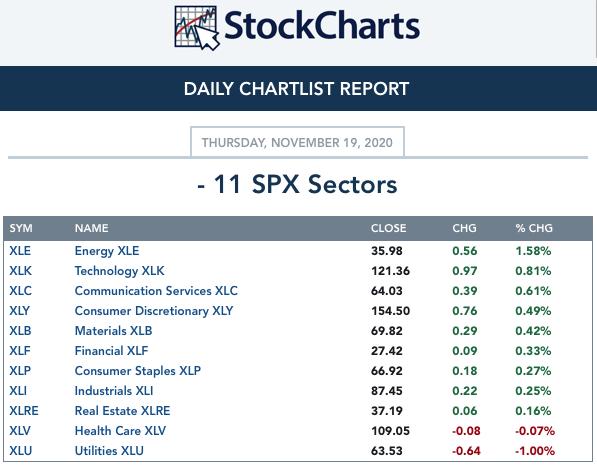The width and height of the screenshot is (597, 466).
Task: Click the StockCharts wordmark text
Action: 322,26
